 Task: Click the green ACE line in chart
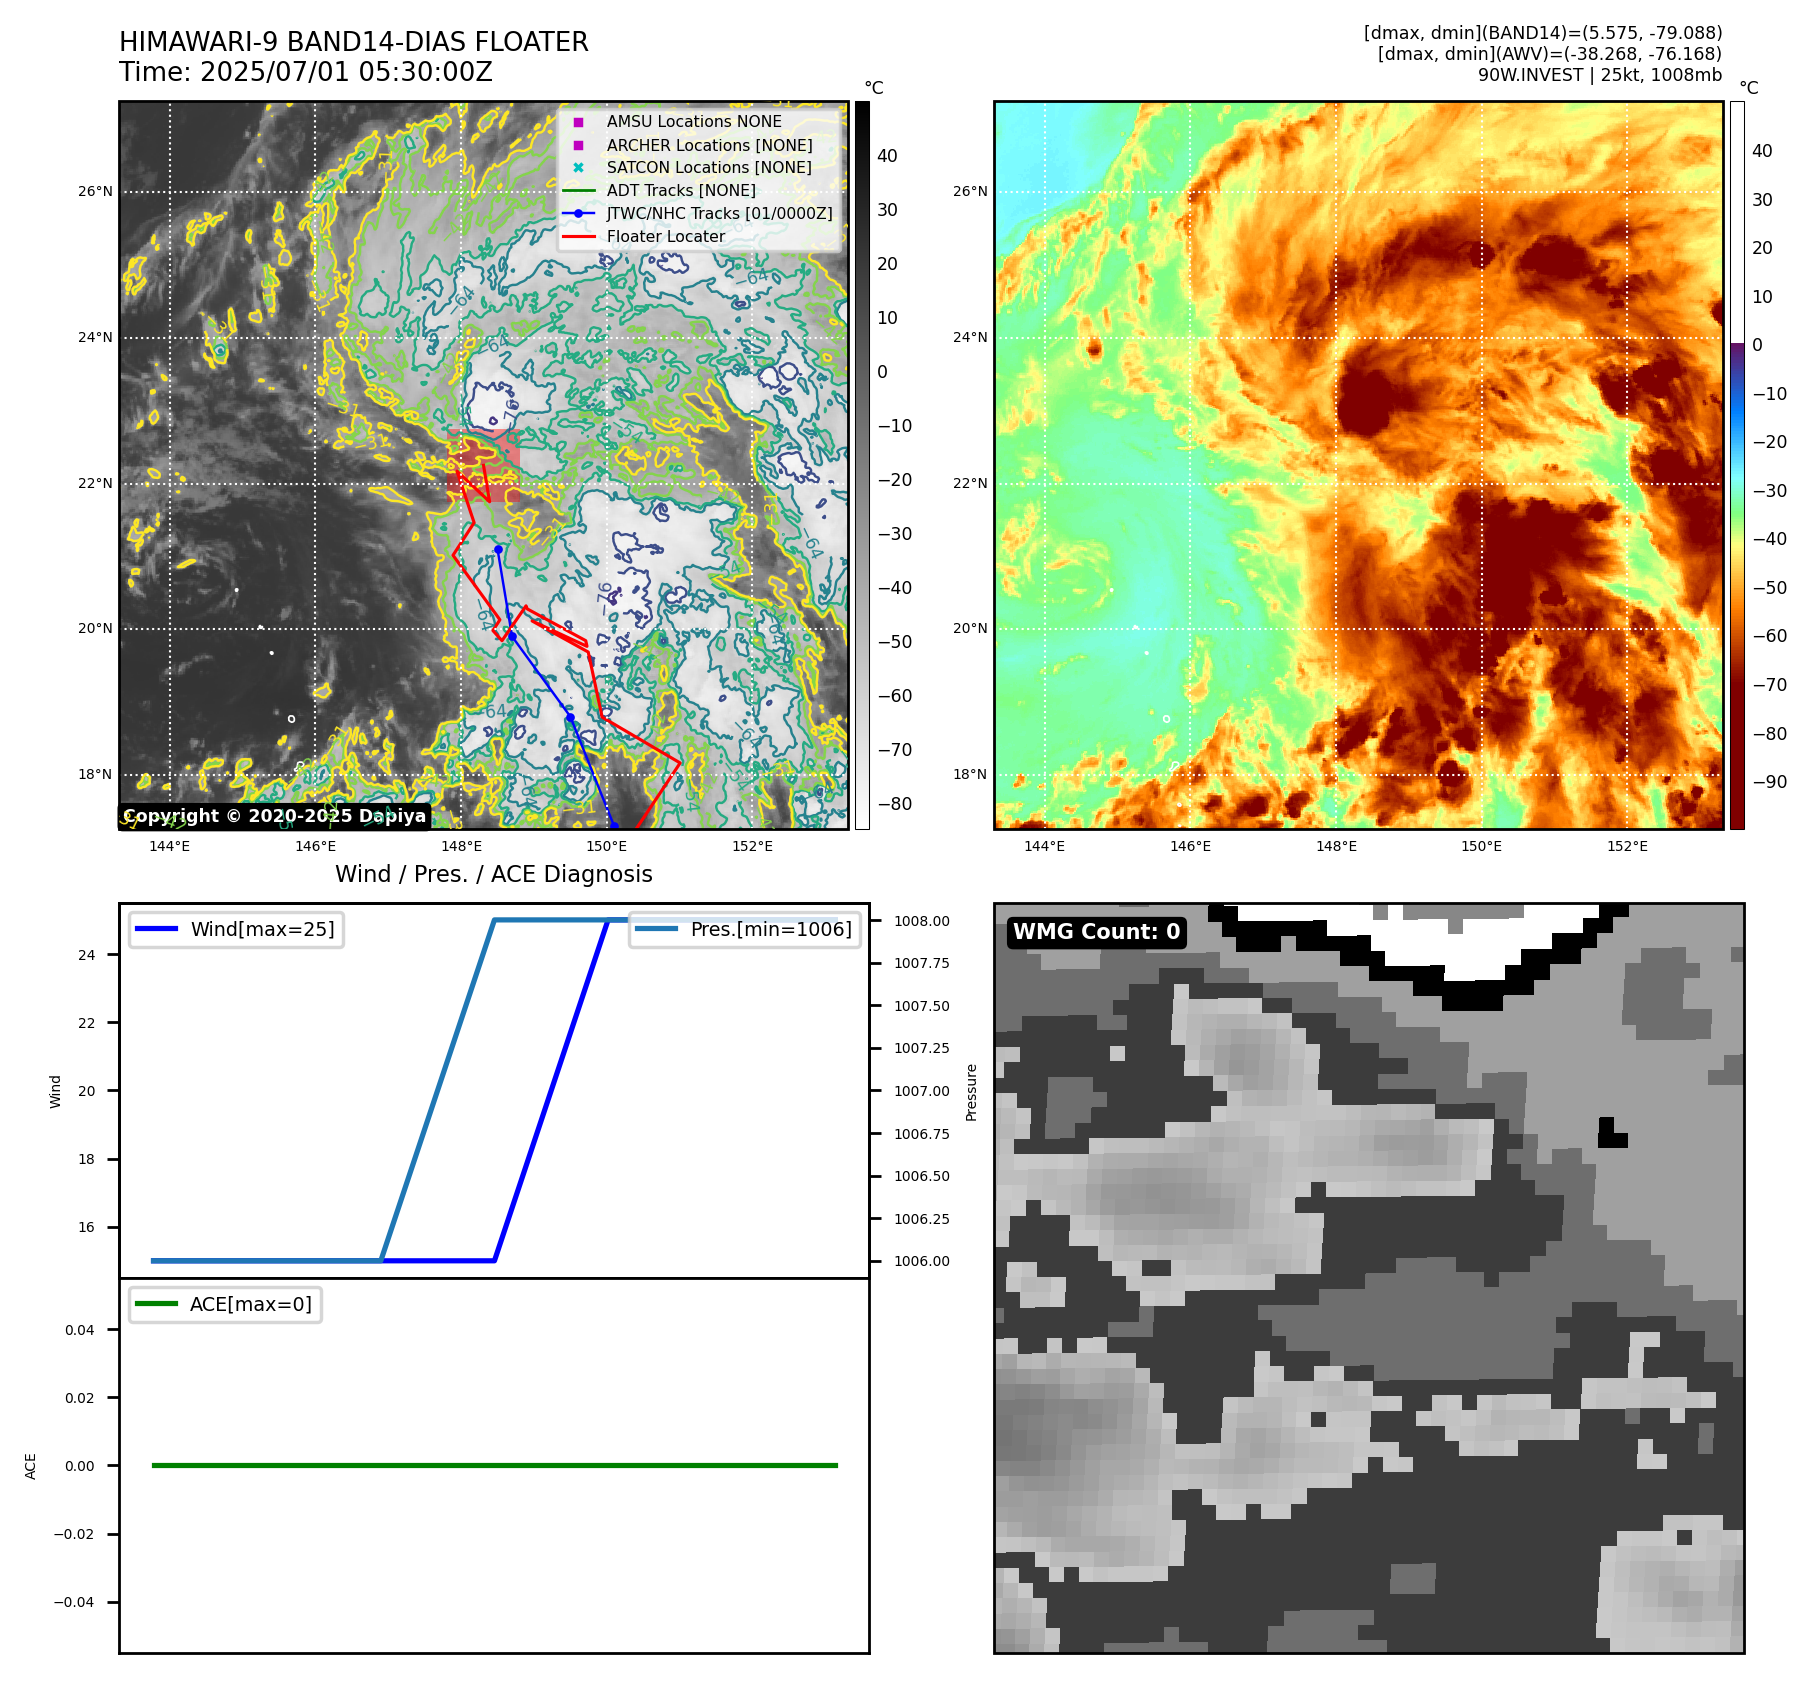pos(494,1466)
